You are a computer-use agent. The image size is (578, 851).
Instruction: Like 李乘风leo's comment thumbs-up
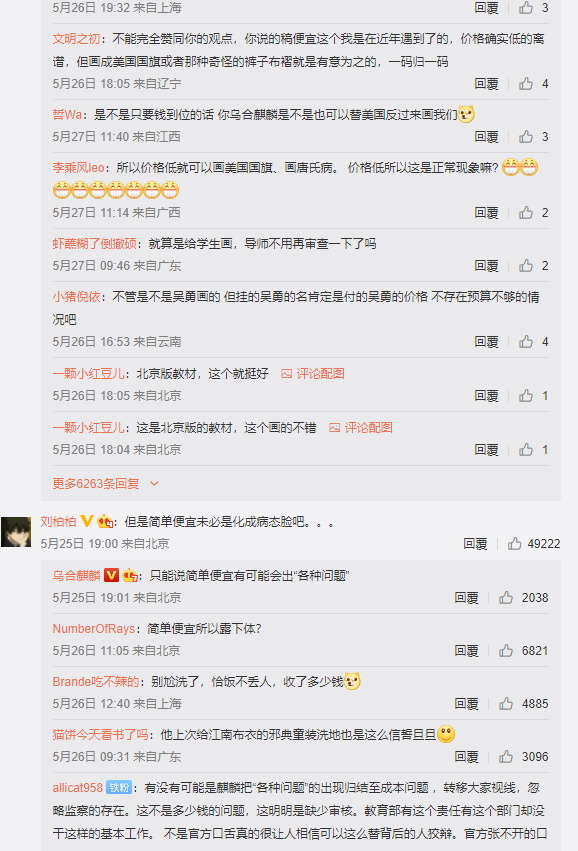click(x=526, y=213)
